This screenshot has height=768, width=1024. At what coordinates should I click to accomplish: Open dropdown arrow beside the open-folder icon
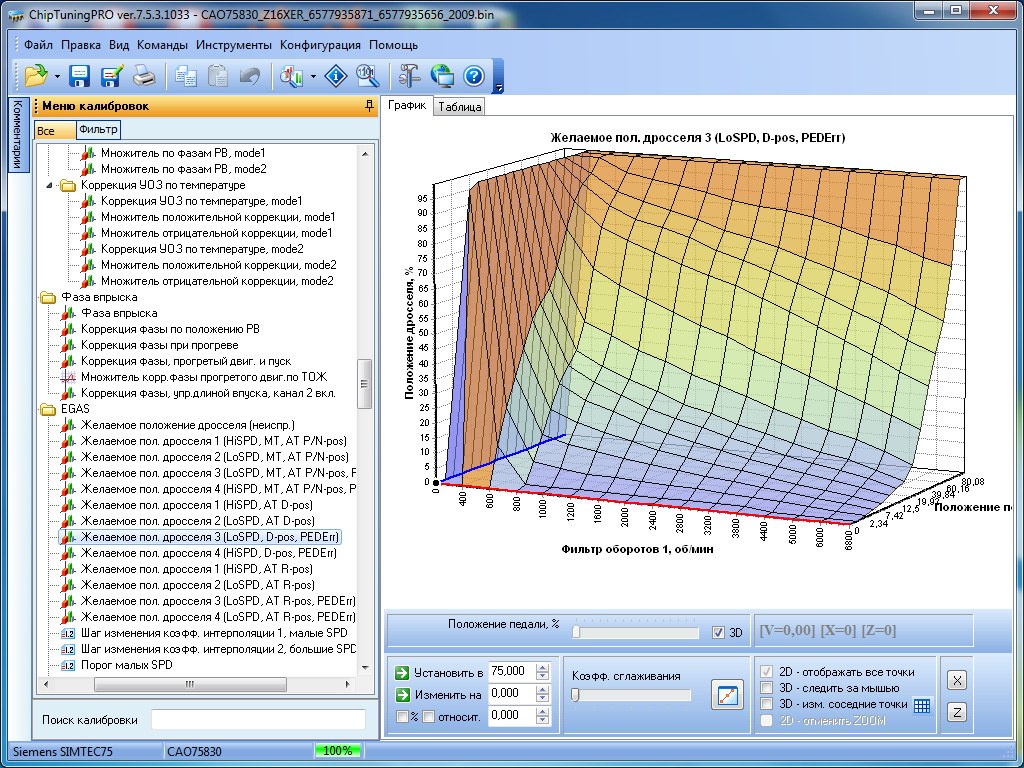(57, 76)
